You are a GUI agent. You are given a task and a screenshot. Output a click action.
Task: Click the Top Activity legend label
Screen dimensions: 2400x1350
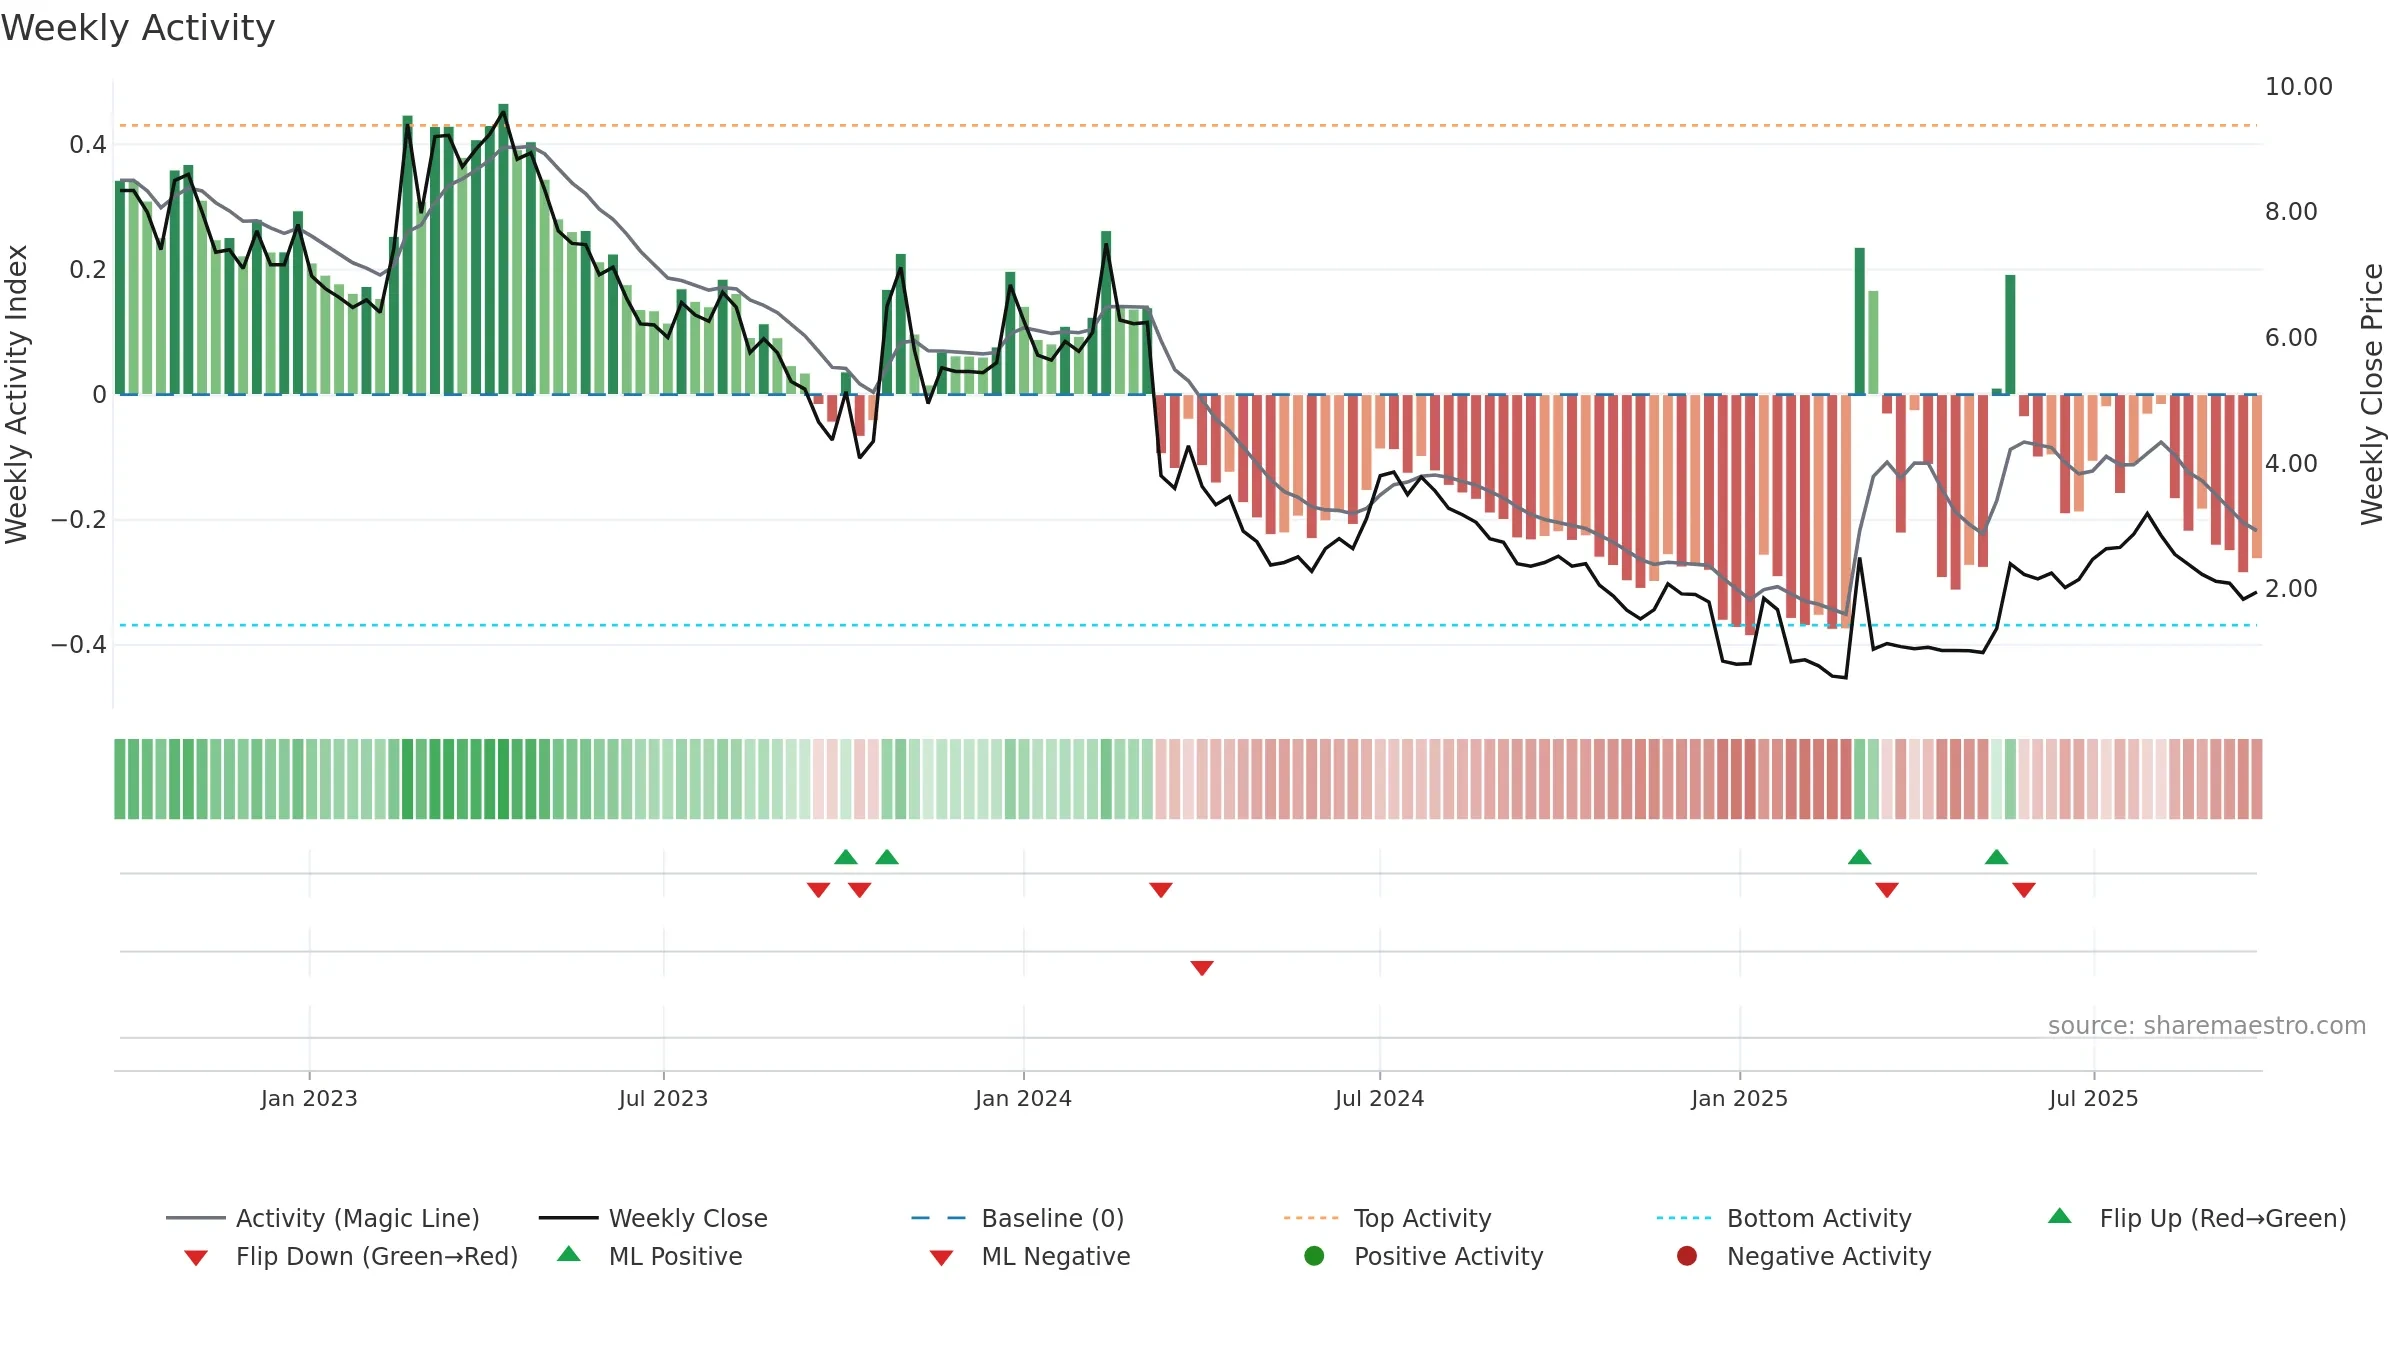pyautogui.click(x=1422, y=1218)
